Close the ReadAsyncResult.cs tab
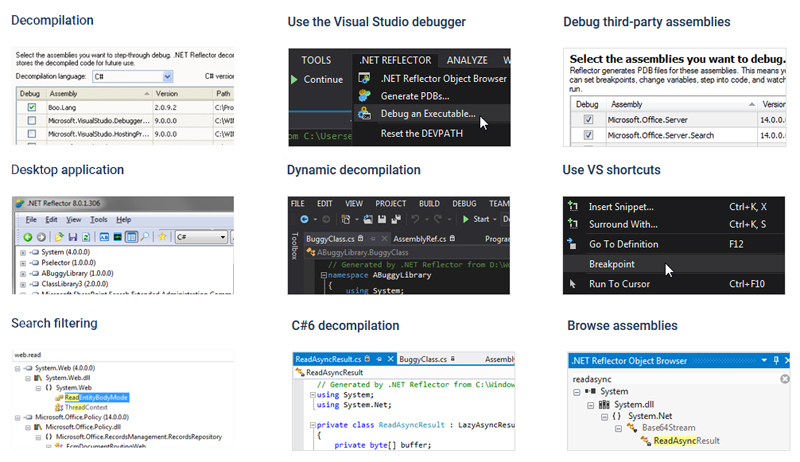 click(x=390, y=359)
